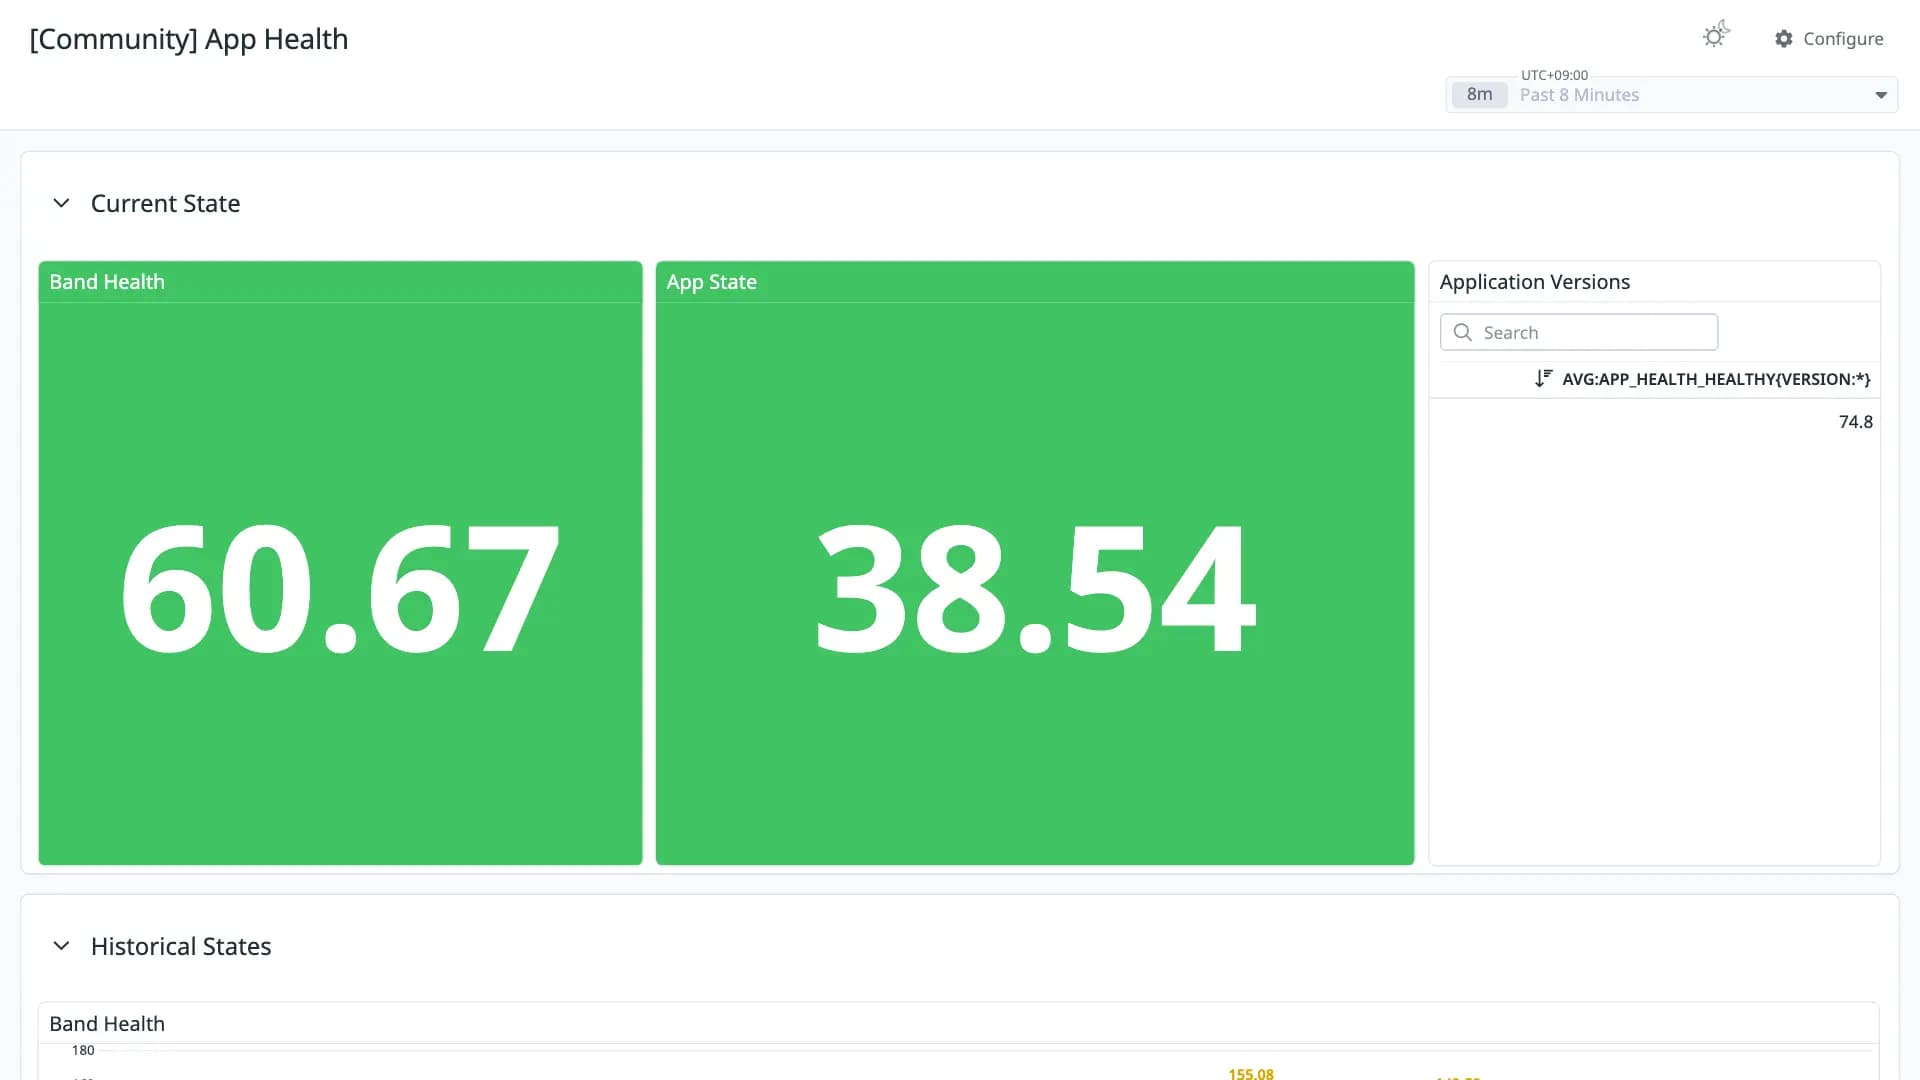This screenshot has height=1080, width=1920.
Task: Focus the Application Versions search field
Action: click(x=1579, y=332)
